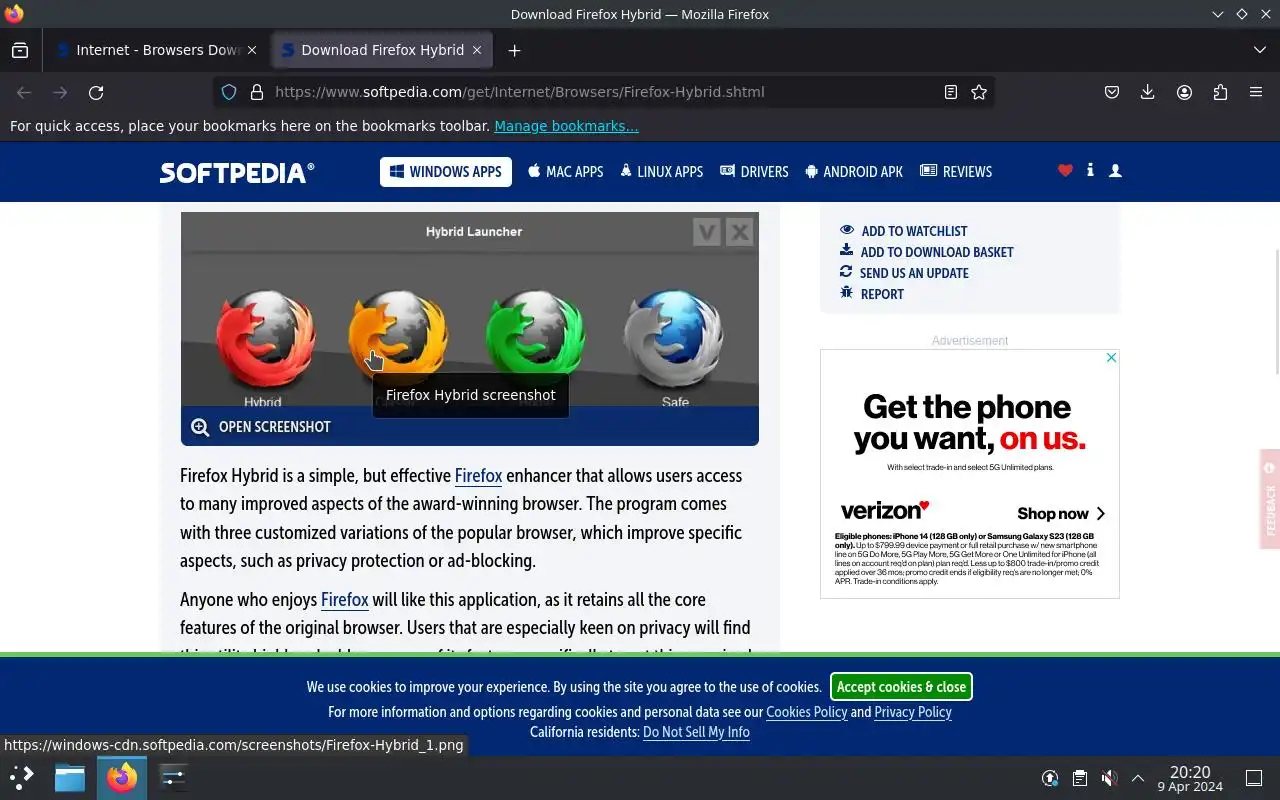The width and height of the screenshot is (1280, 800).
Task: Go back to previous page
Action: pos(24,92)
